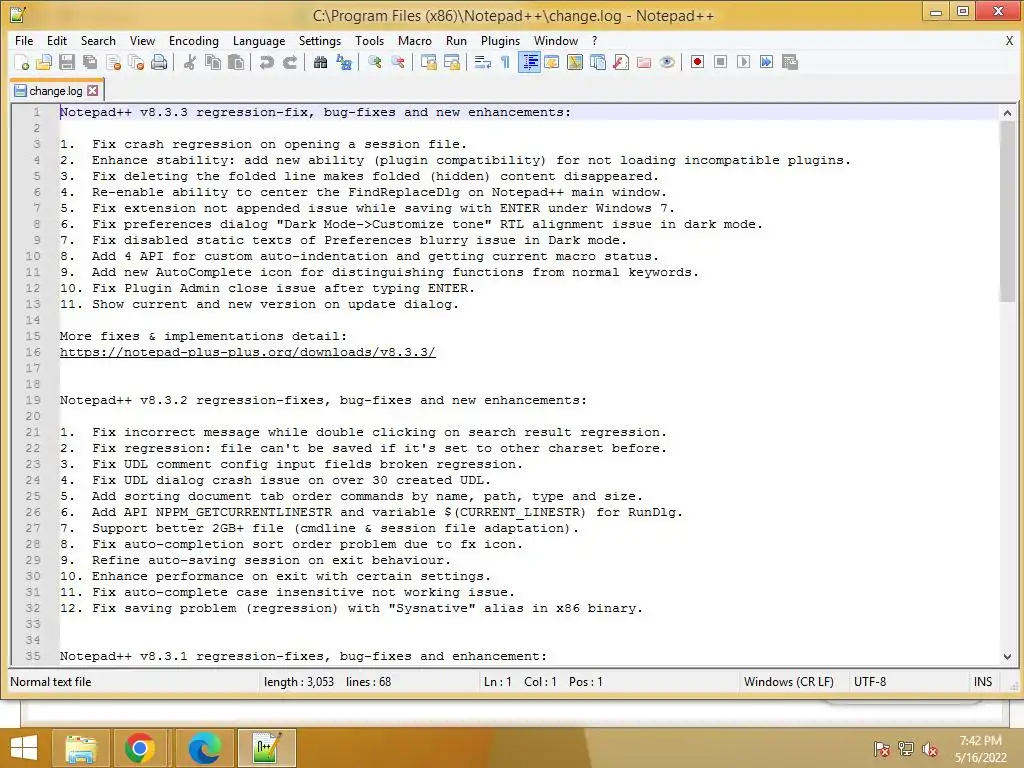Viewport: 1024px width, 768px height.
Task: Start macro recording with the red dot
Action: click(x=697, y=62)
